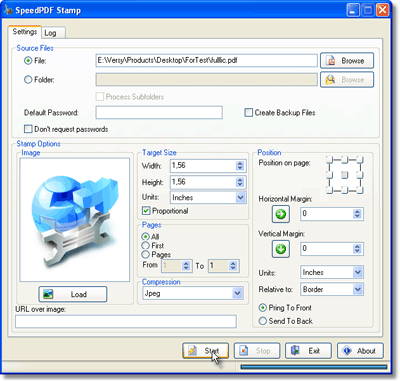Decrease Width using spinner down arrow
Viewport: 400px width, 382px height.
[240, 168]
